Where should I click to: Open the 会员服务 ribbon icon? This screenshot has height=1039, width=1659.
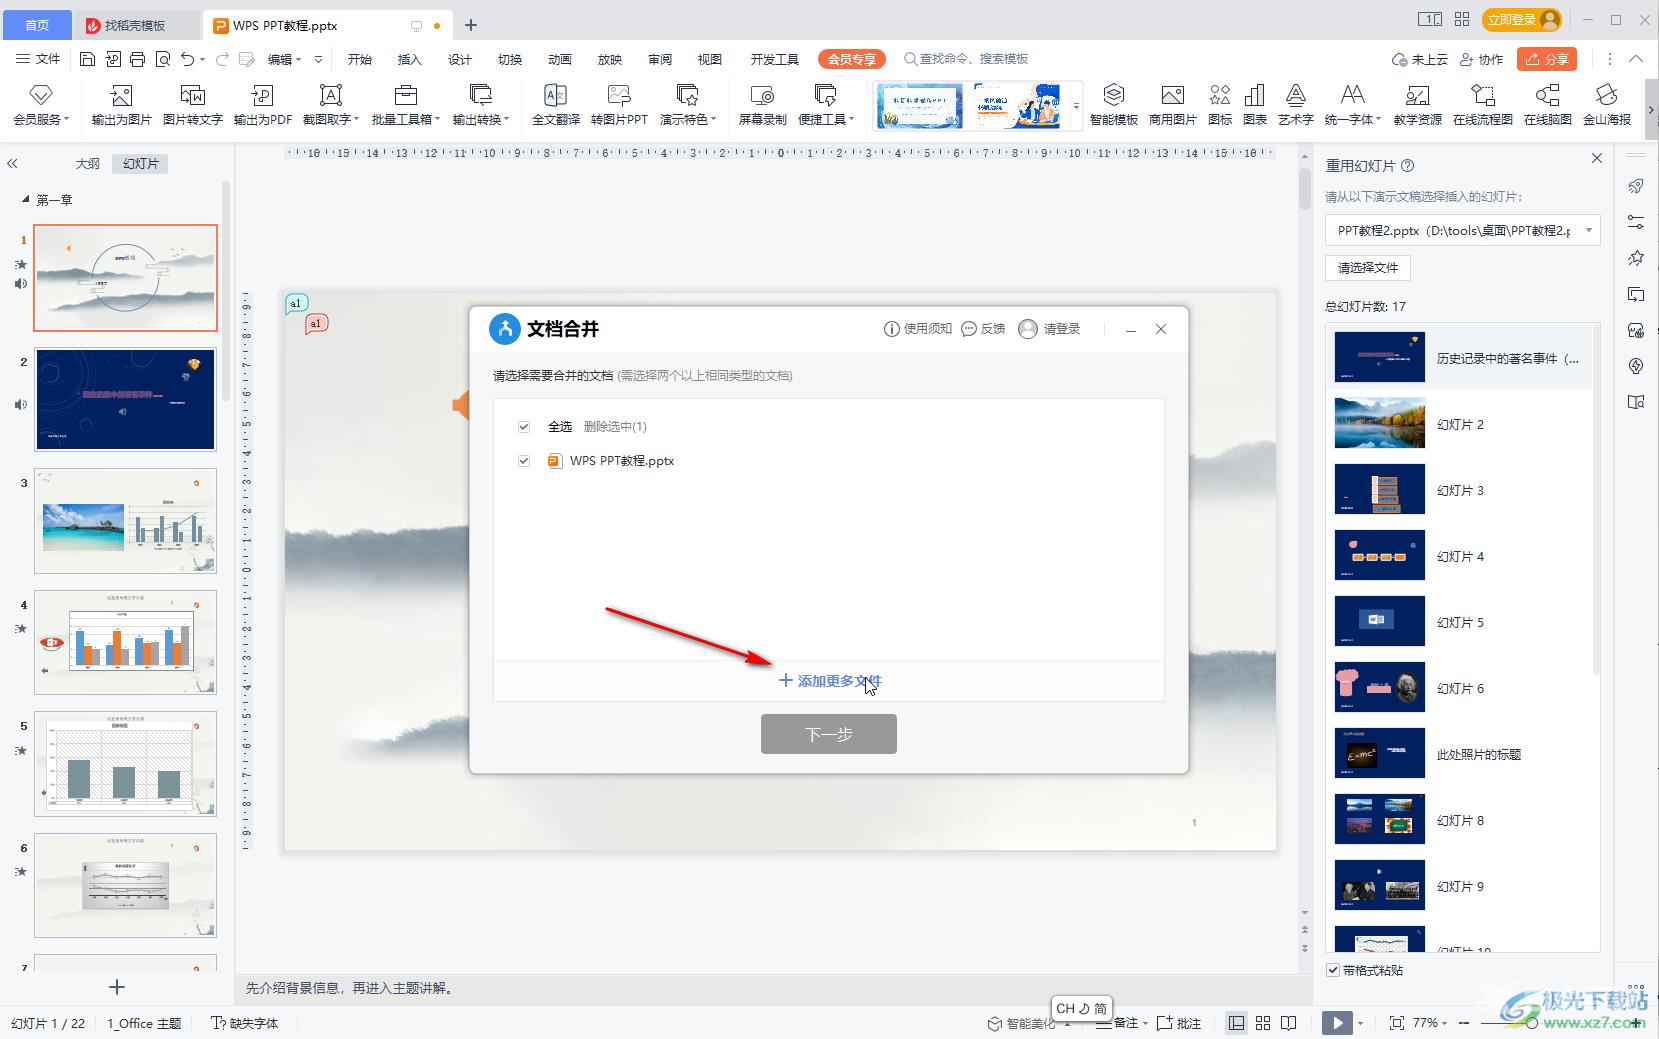tap(41, 104)
